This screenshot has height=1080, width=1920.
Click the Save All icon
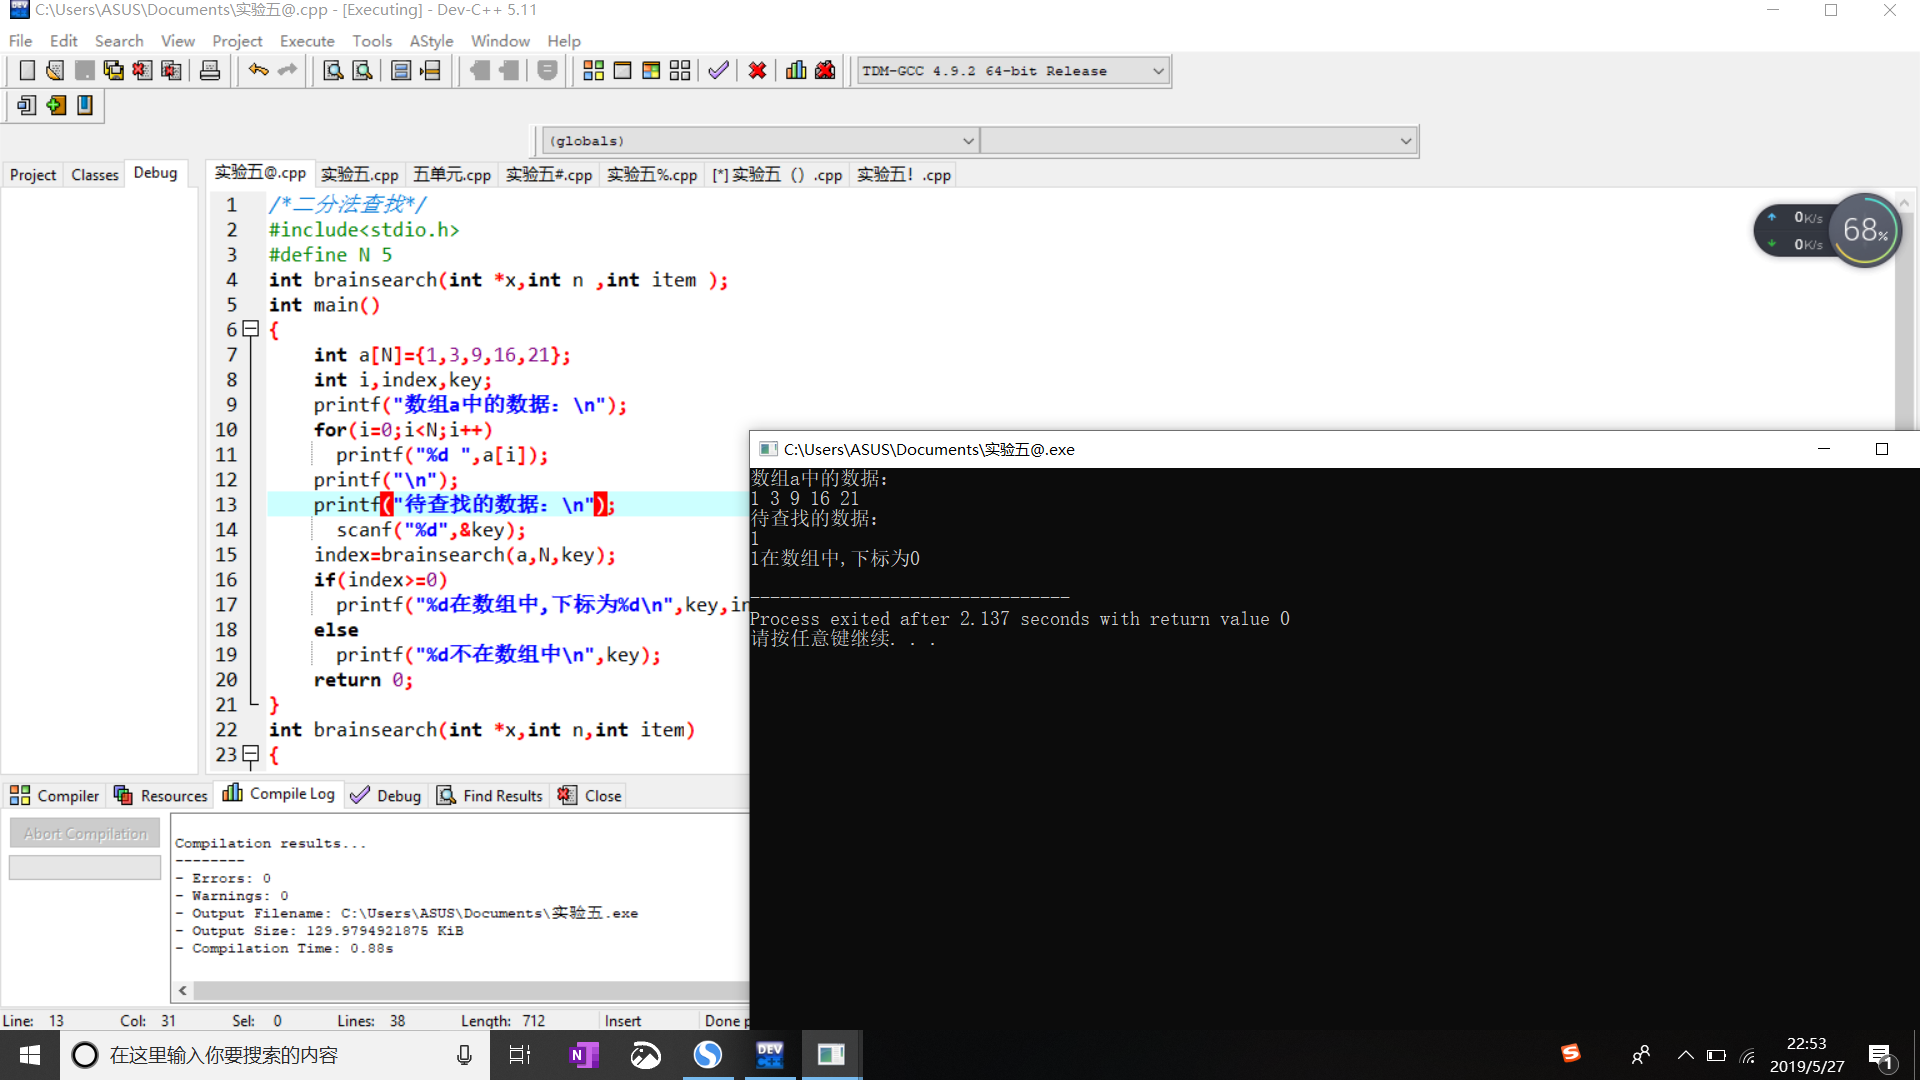pyautogui.click(x=113, y=71)
